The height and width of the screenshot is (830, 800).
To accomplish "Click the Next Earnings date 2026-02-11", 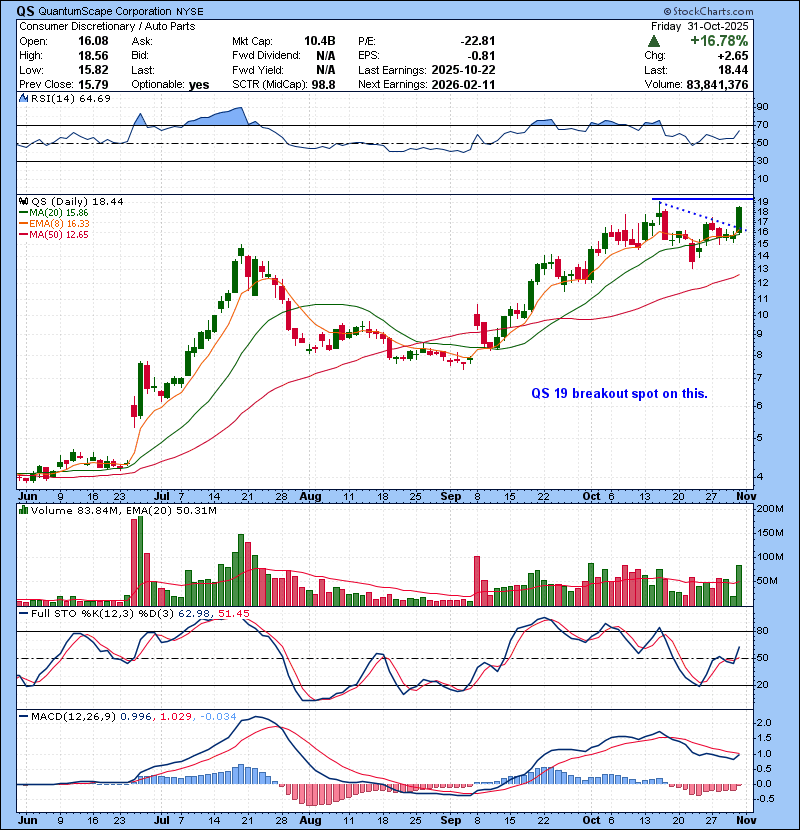I will click(x=463, y=85).
